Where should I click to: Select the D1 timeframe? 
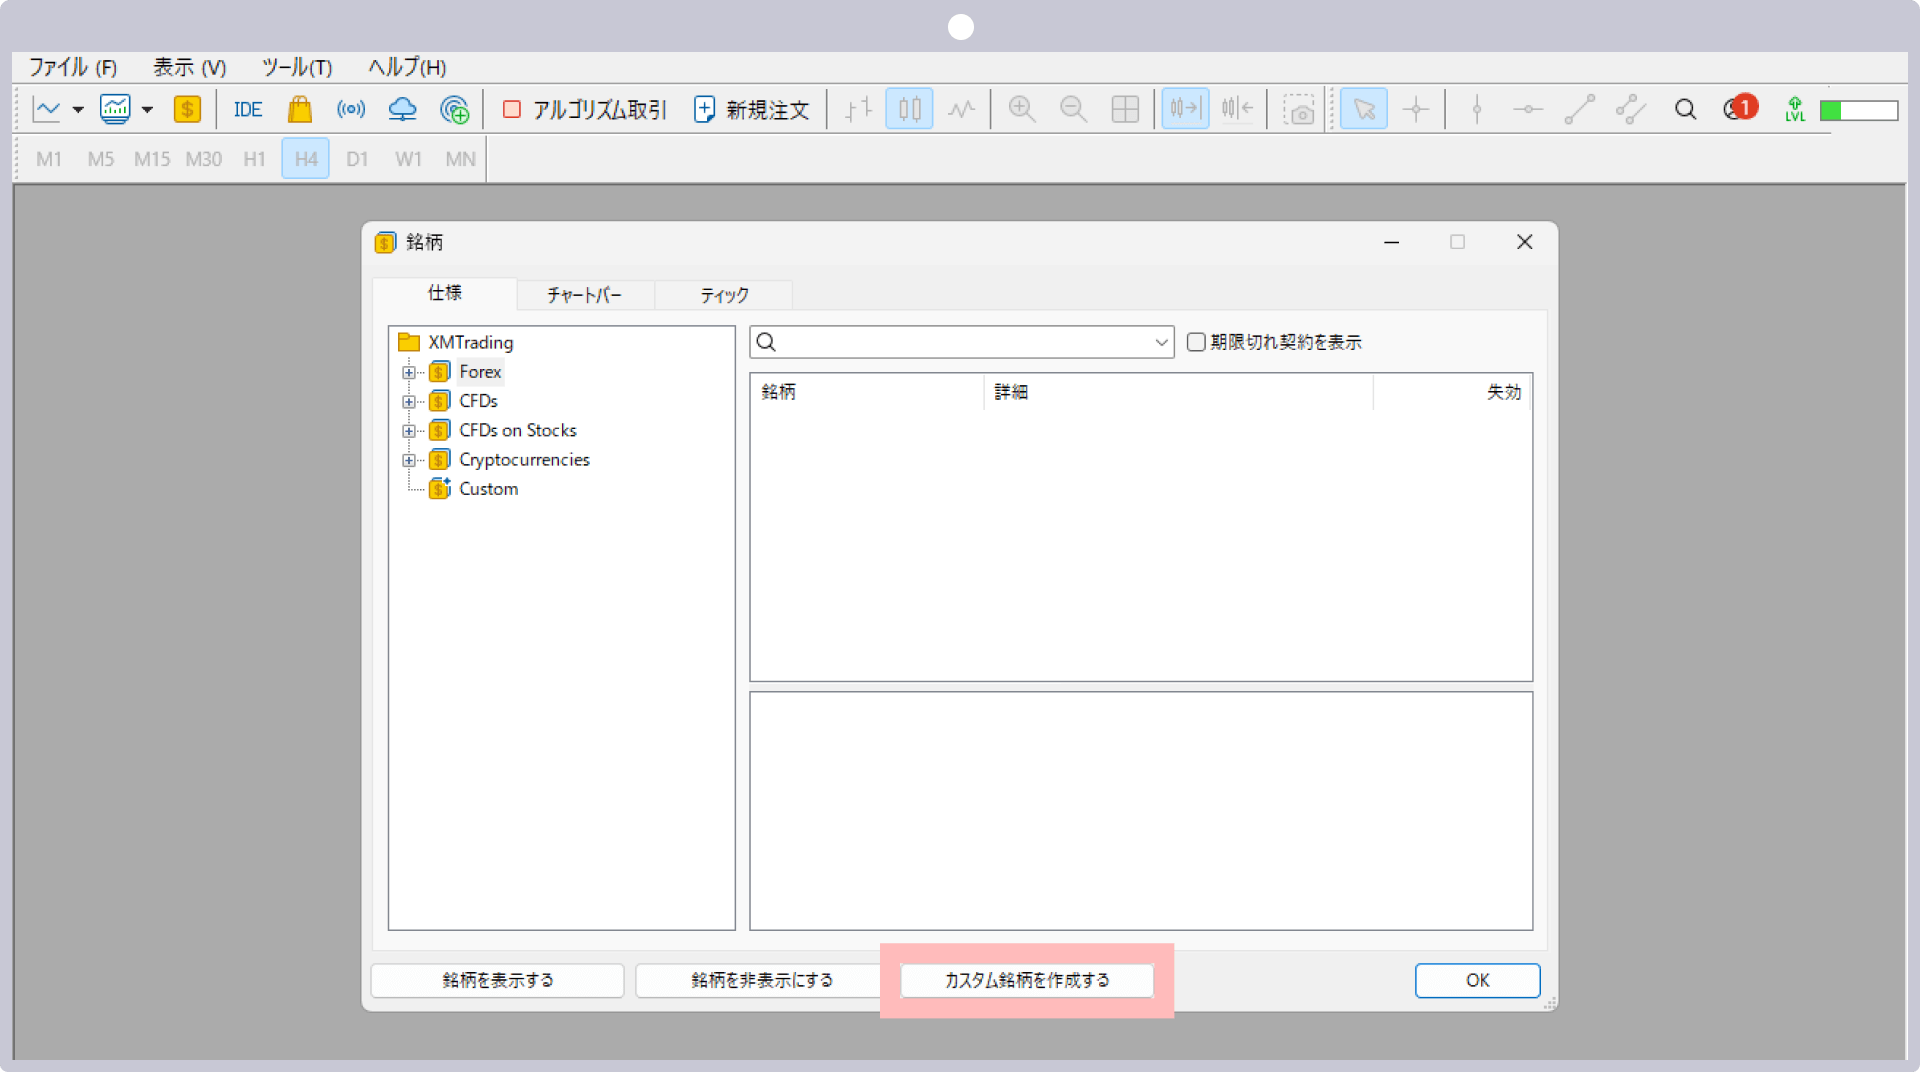pyautogui.click(x=357, y=159)
